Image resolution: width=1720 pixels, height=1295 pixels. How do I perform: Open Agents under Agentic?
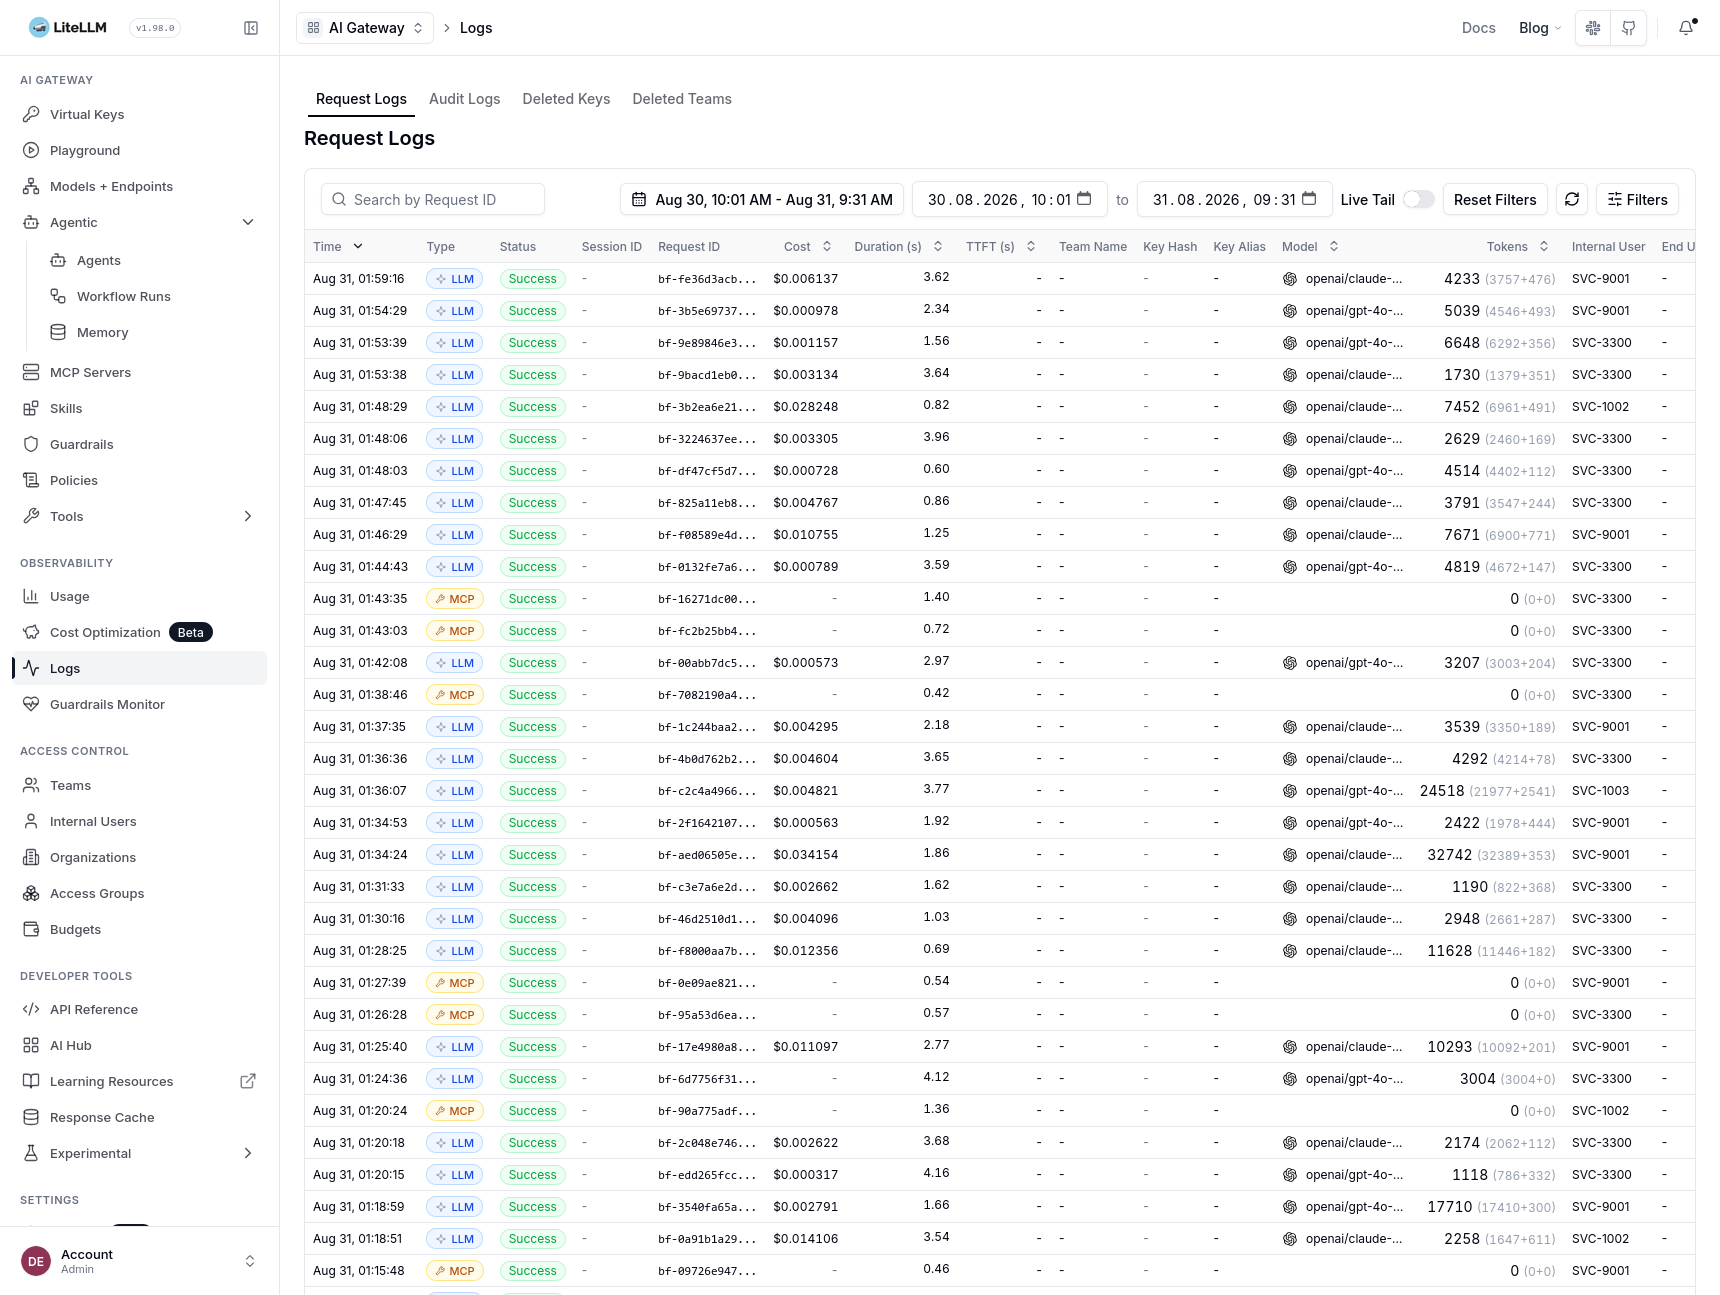pos(153,260)
